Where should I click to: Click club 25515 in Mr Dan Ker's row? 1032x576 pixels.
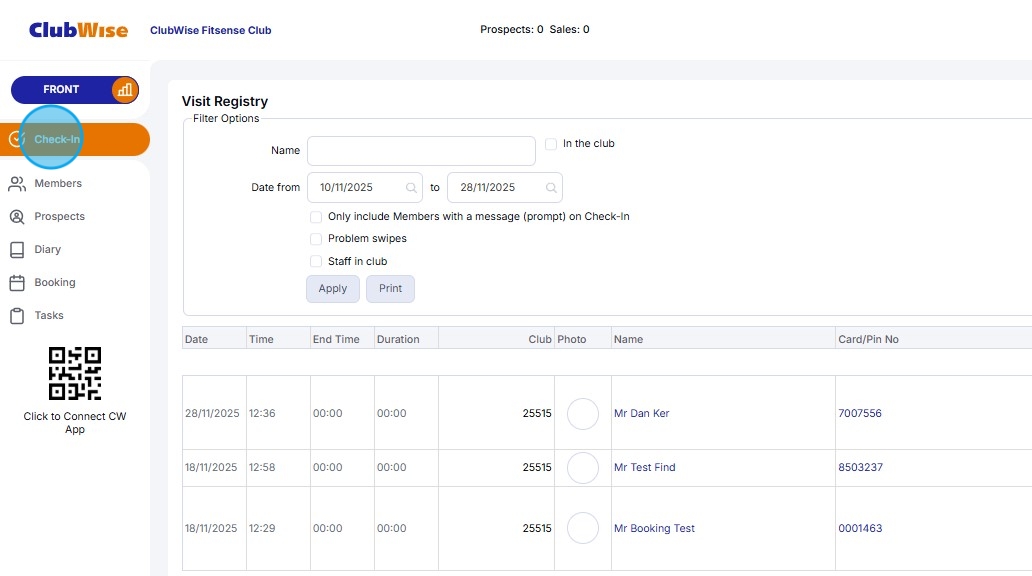click(x=537, y=413)
